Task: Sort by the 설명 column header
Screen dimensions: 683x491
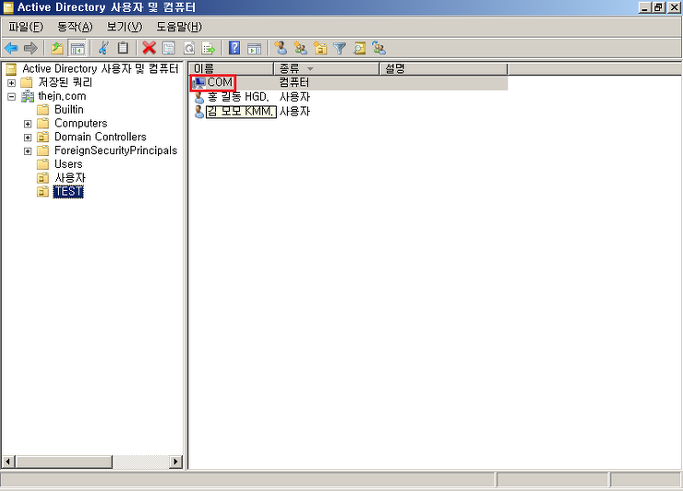Action: coord(444,69)
